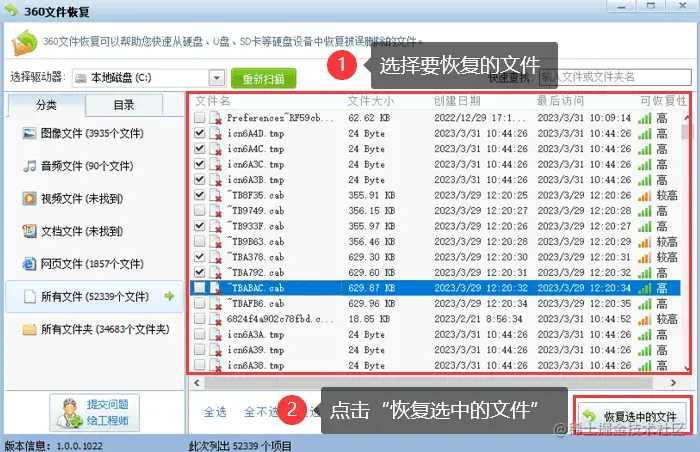Uncheck the icn6A4C.tmp checkbox
Screen dimensions: 700x452
tap(200, 148)
